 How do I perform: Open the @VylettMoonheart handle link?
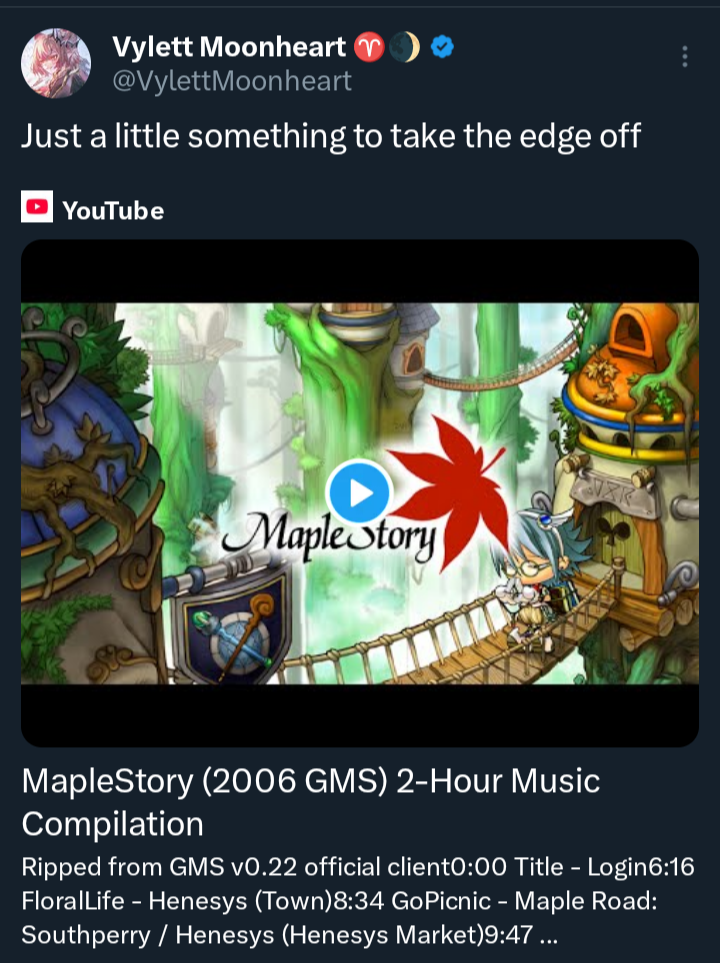232,81
